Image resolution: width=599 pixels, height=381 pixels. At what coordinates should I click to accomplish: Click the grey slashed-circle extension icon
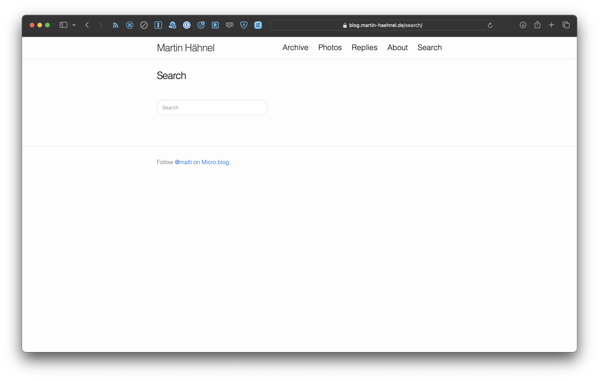click(144, 25)
